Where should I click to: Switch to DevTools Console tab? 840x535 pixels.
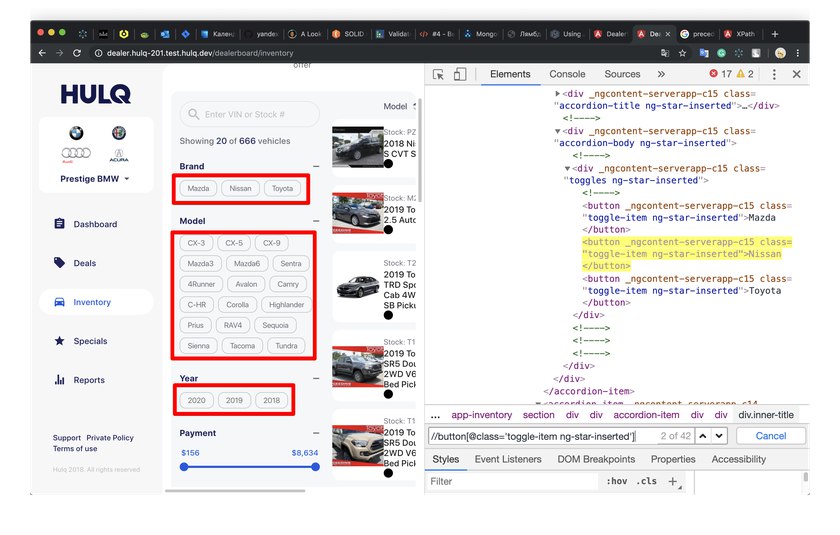coord(567,74)
